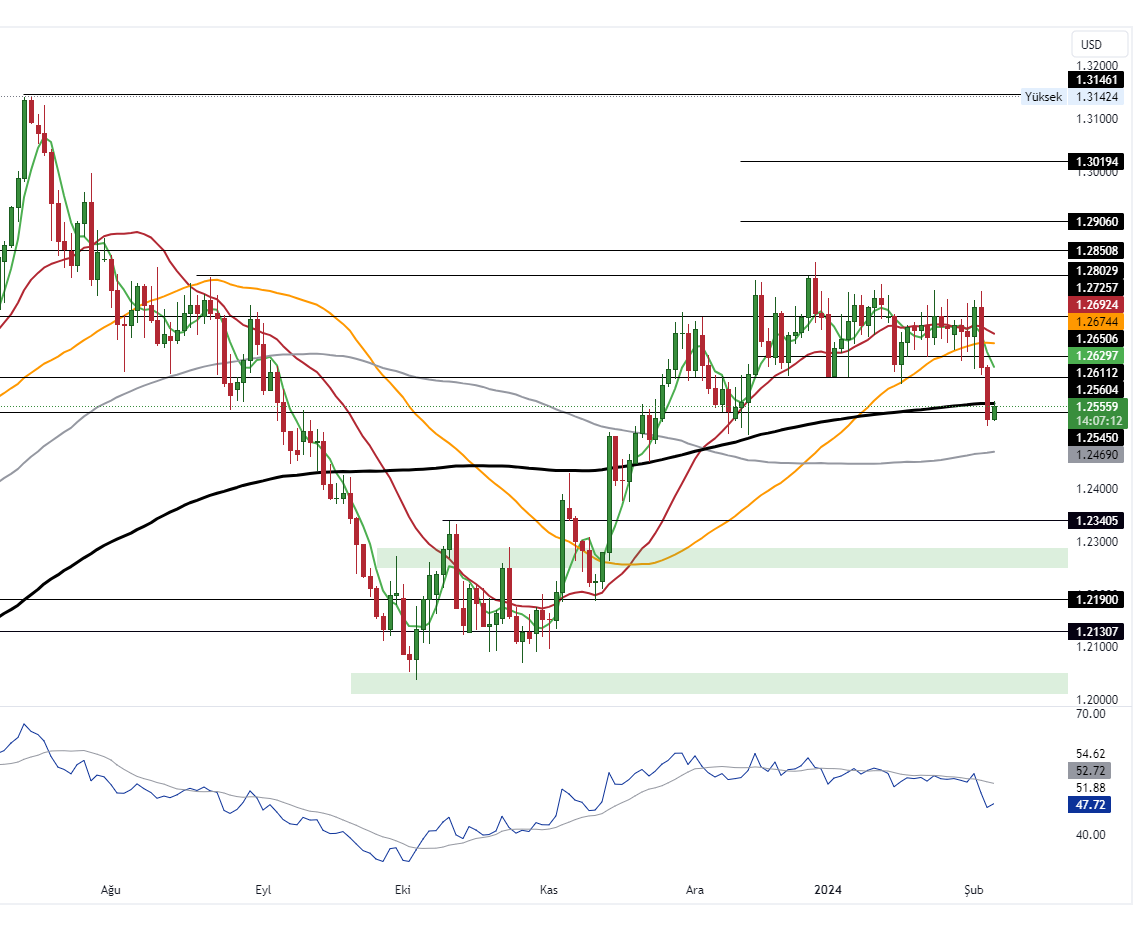Select the blue RSI value label 47.72
Viewport: 1142px width, 939px height.
click(x=1089, y=804)
